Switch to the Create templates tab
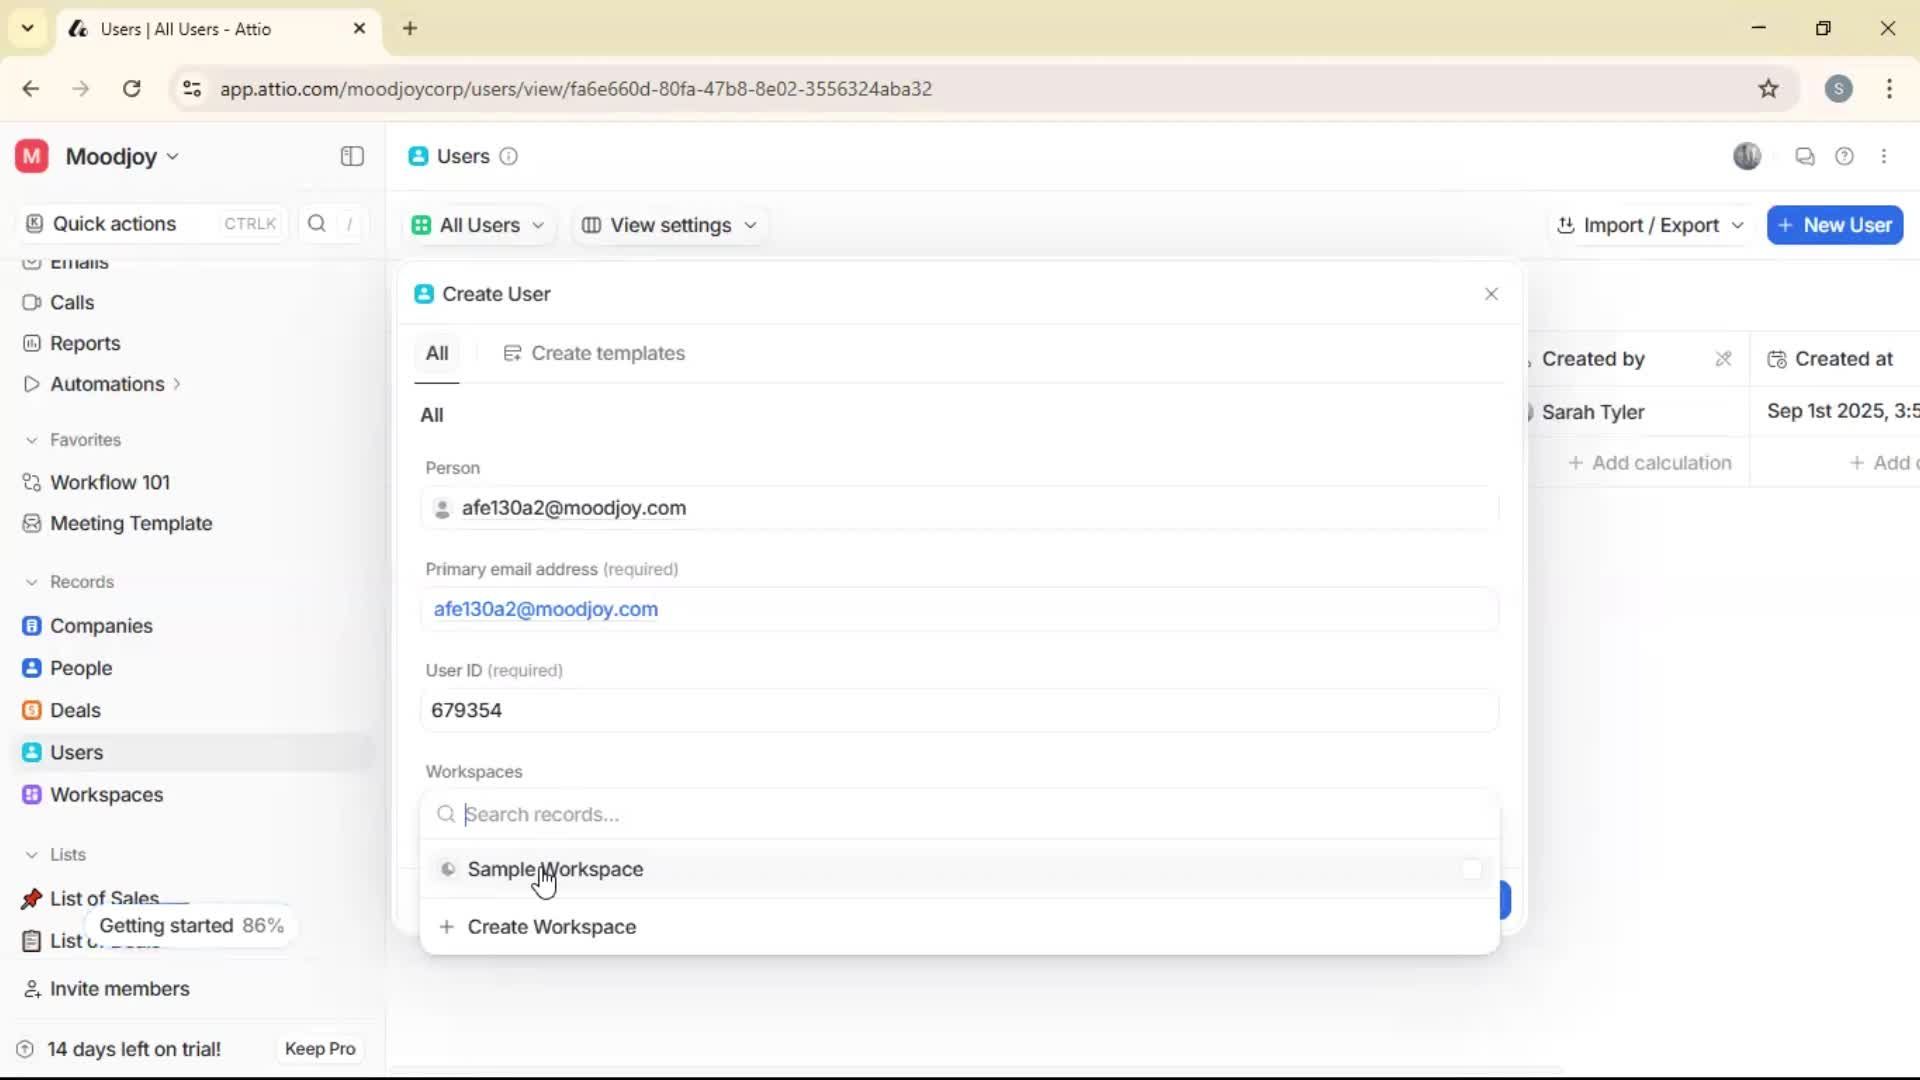Viewport: 1920px width, 1080px height. coord(596,353)
